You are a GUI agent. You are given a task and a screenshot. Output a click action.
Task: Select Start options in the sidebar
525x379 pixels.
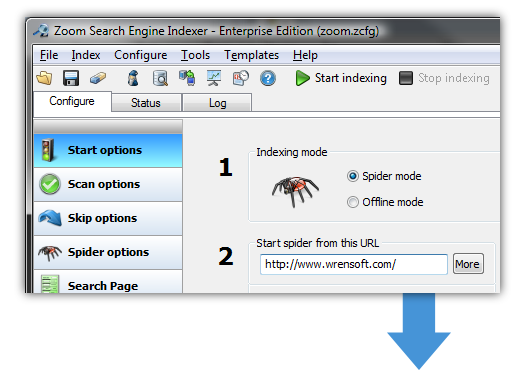pos(108,151)
